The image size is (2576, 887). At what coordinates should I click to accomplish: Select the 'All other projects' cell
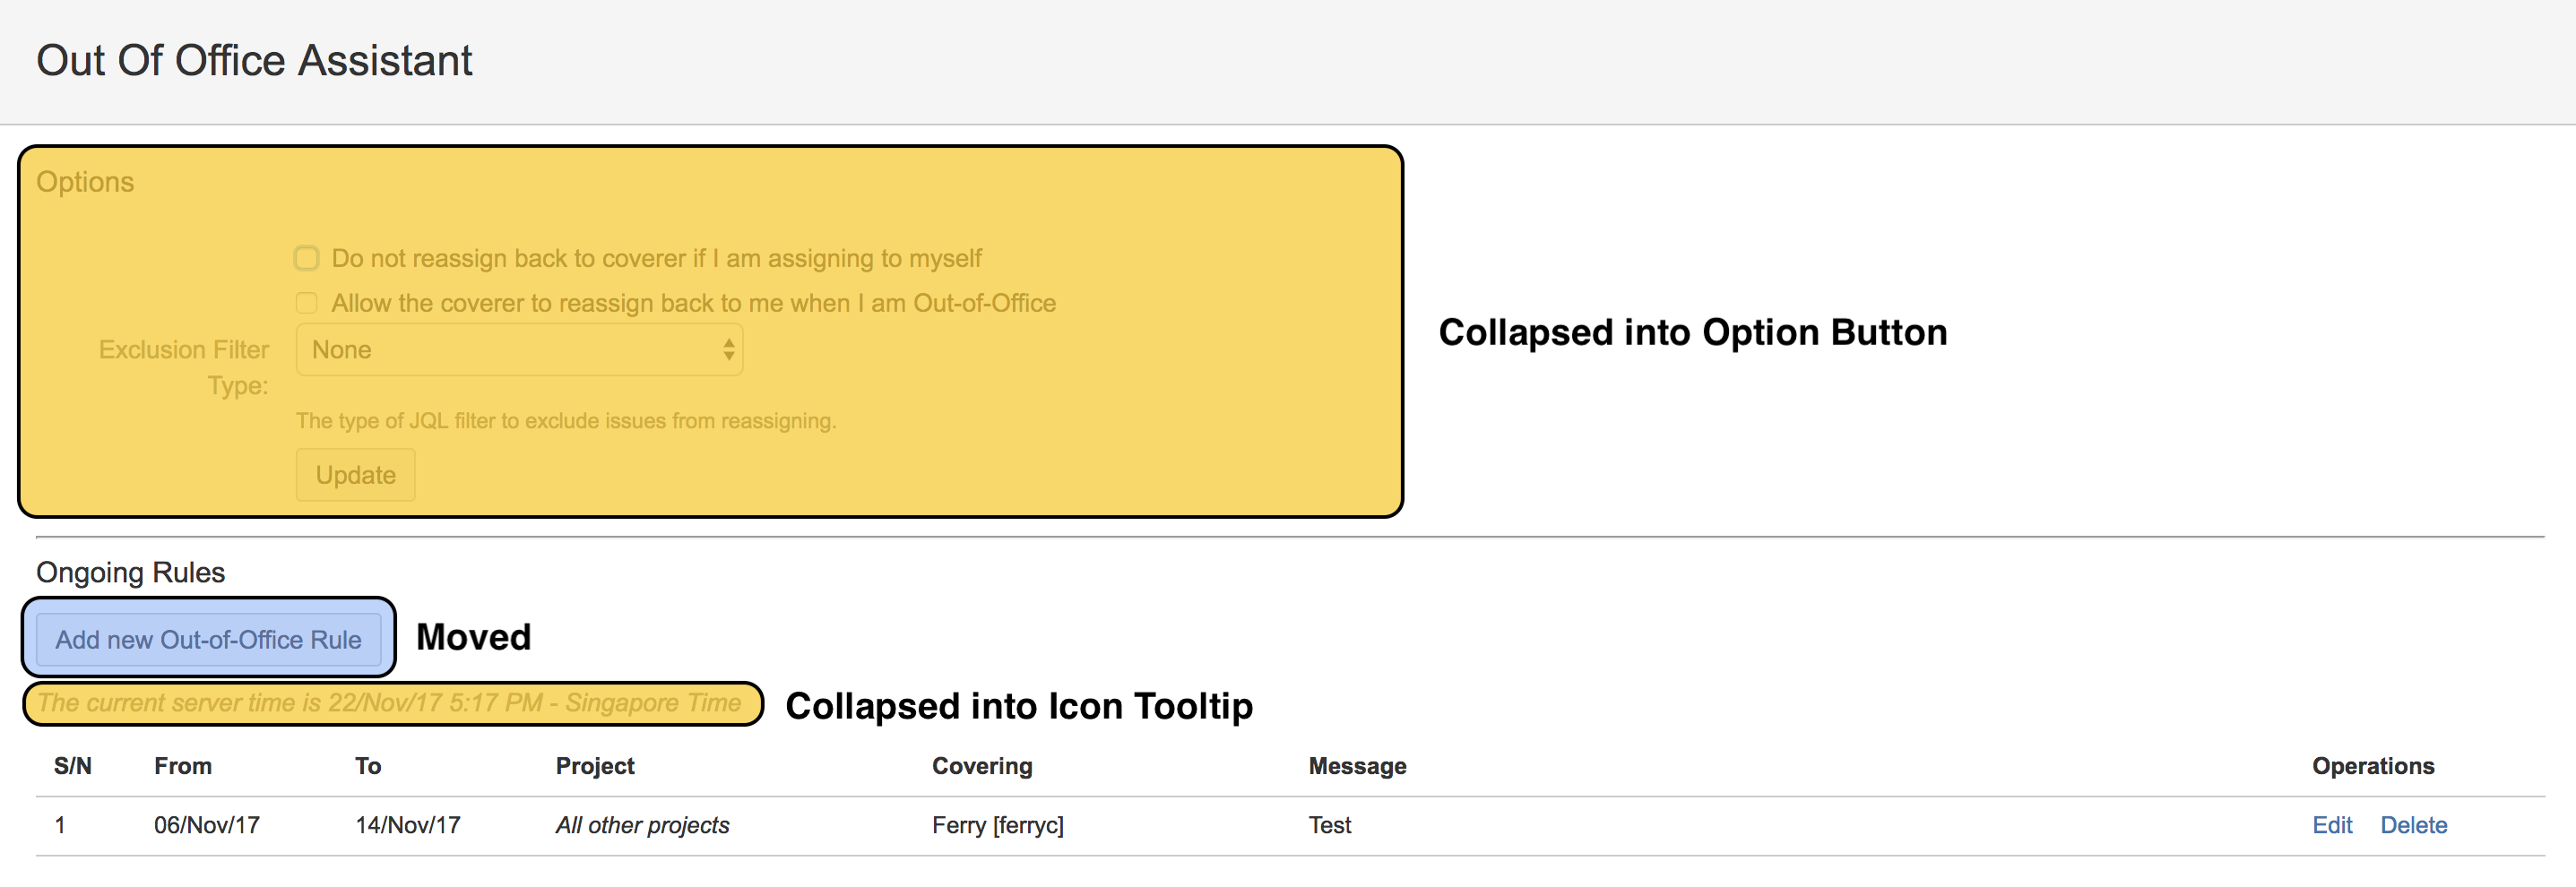642,825
